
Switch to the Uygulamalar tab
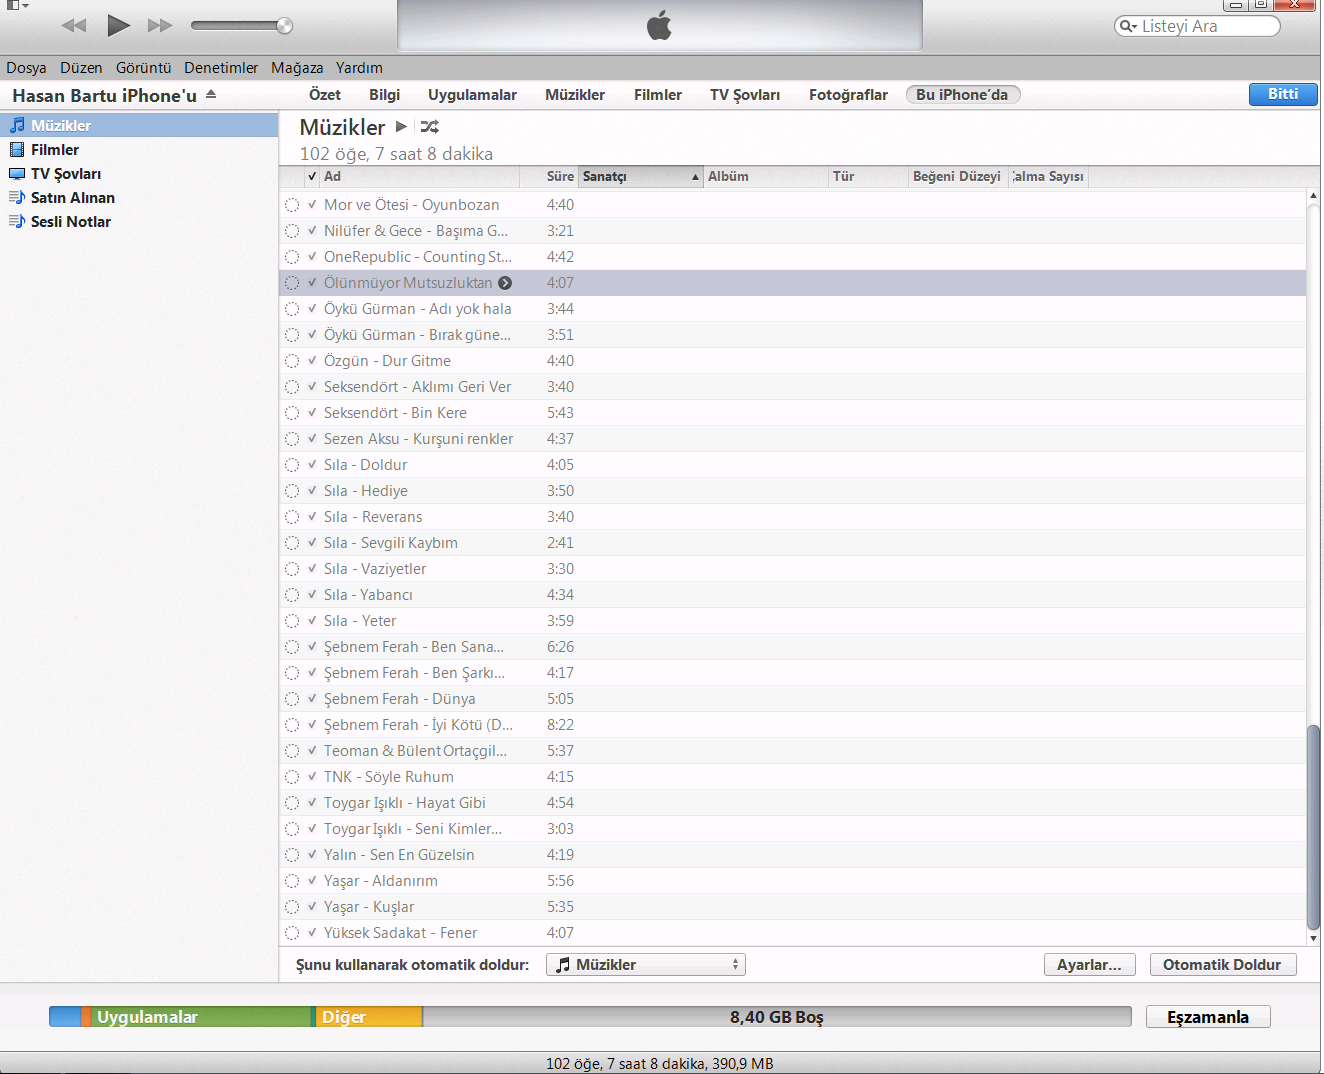(472, 94)
